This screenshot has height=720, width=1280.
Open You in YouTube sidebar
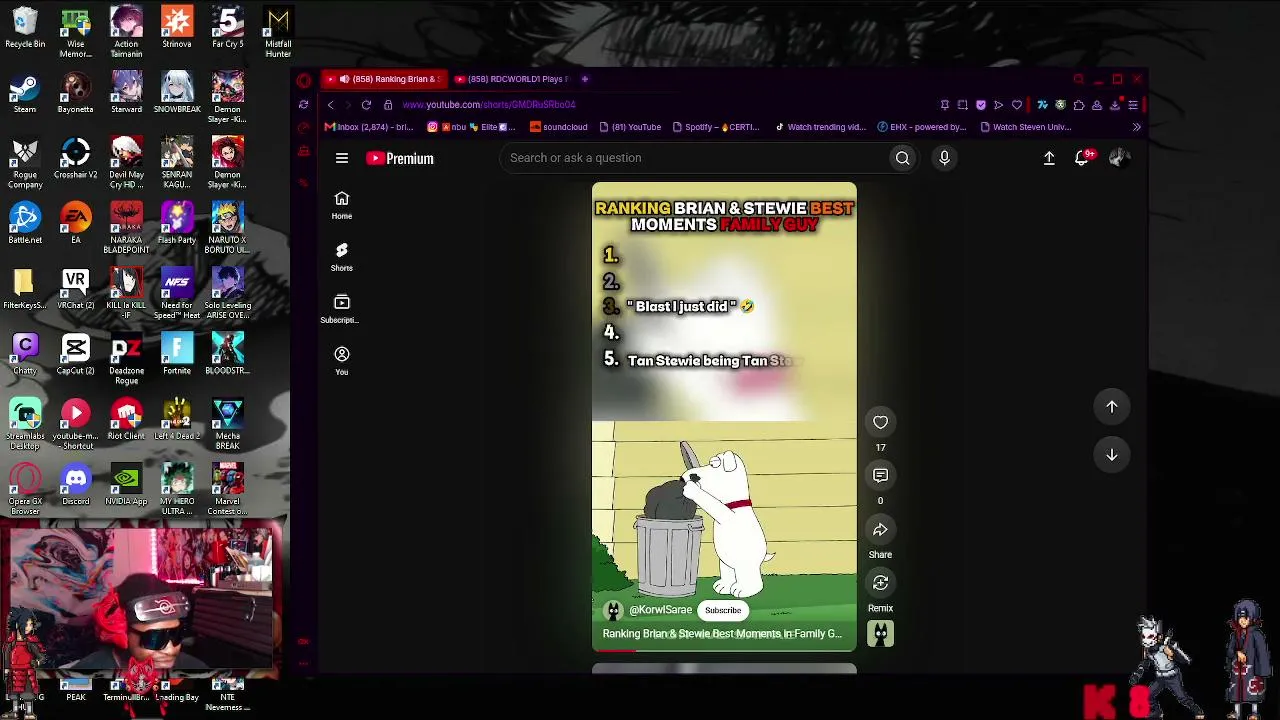pyautogui.click(x=342, y=361)
